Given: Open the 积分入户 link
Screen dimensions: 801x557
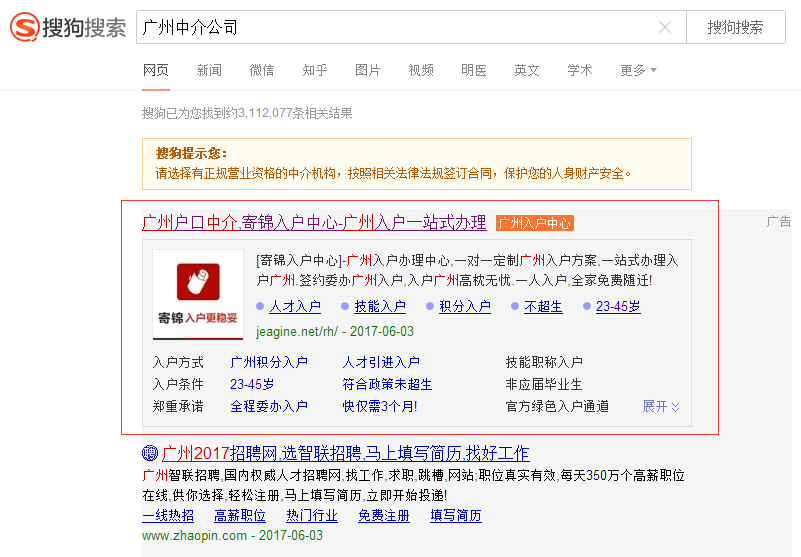Looking at the screenshot, I should coord(465,307).
